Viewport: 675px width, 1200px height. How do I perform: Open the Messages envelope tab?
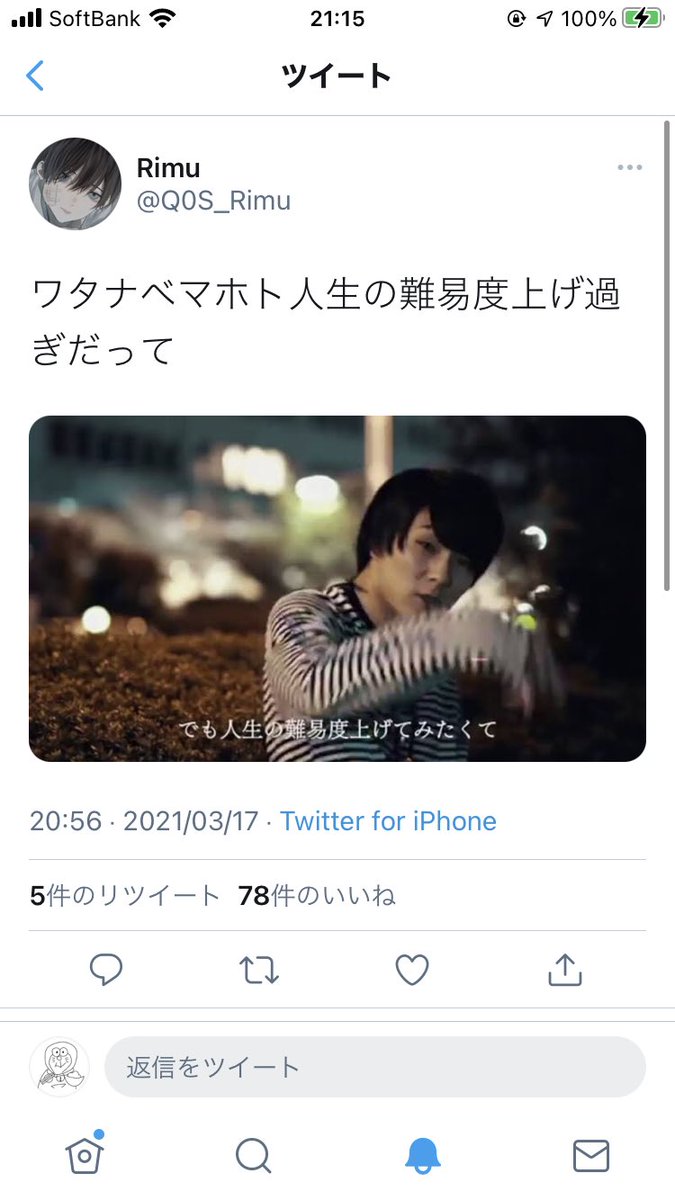click(x=591, y=1156)
